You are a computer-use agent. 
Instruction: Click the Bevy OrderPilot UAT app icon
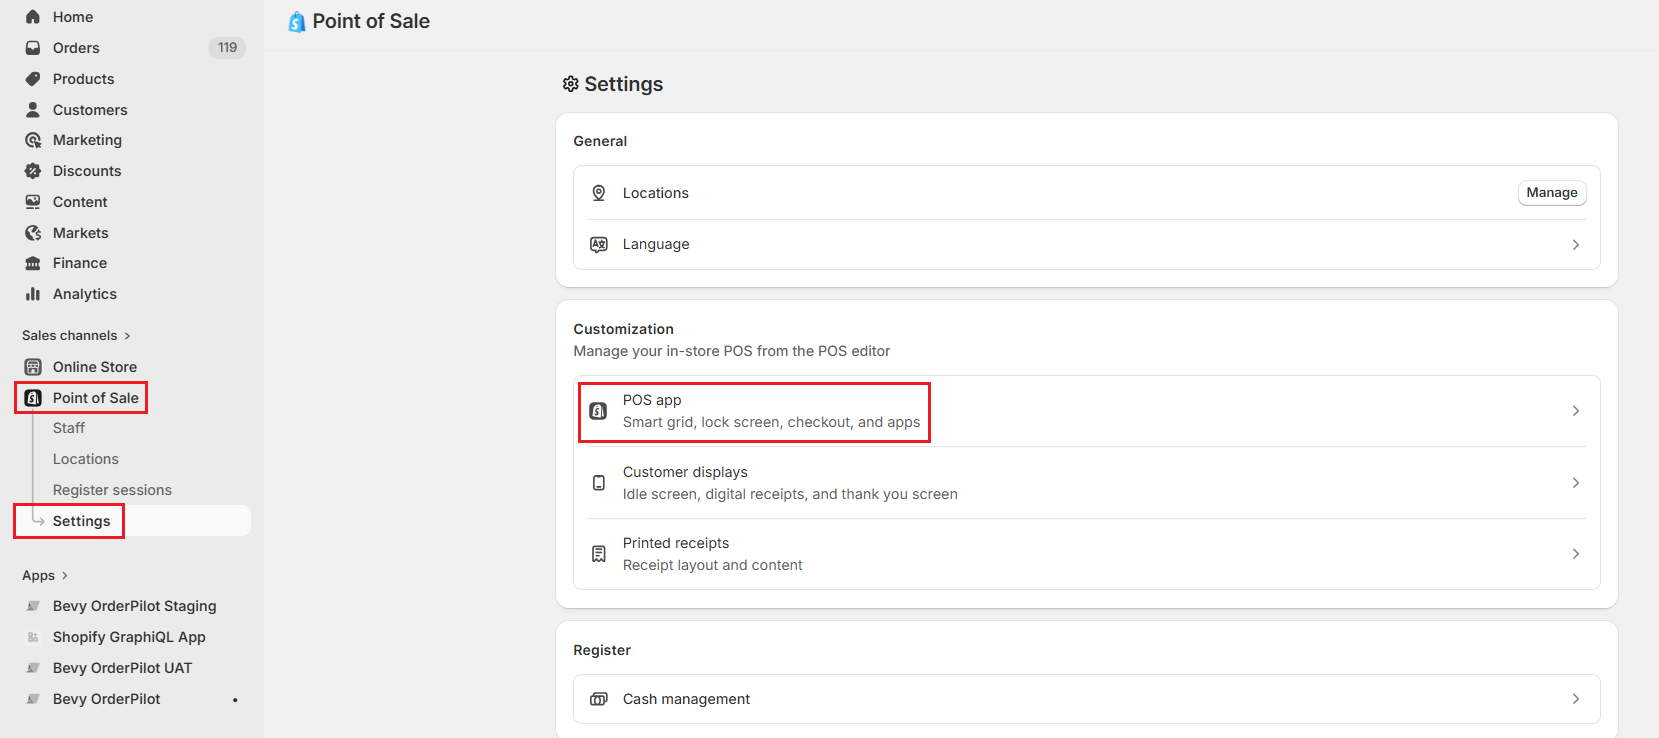click(33, 668)
